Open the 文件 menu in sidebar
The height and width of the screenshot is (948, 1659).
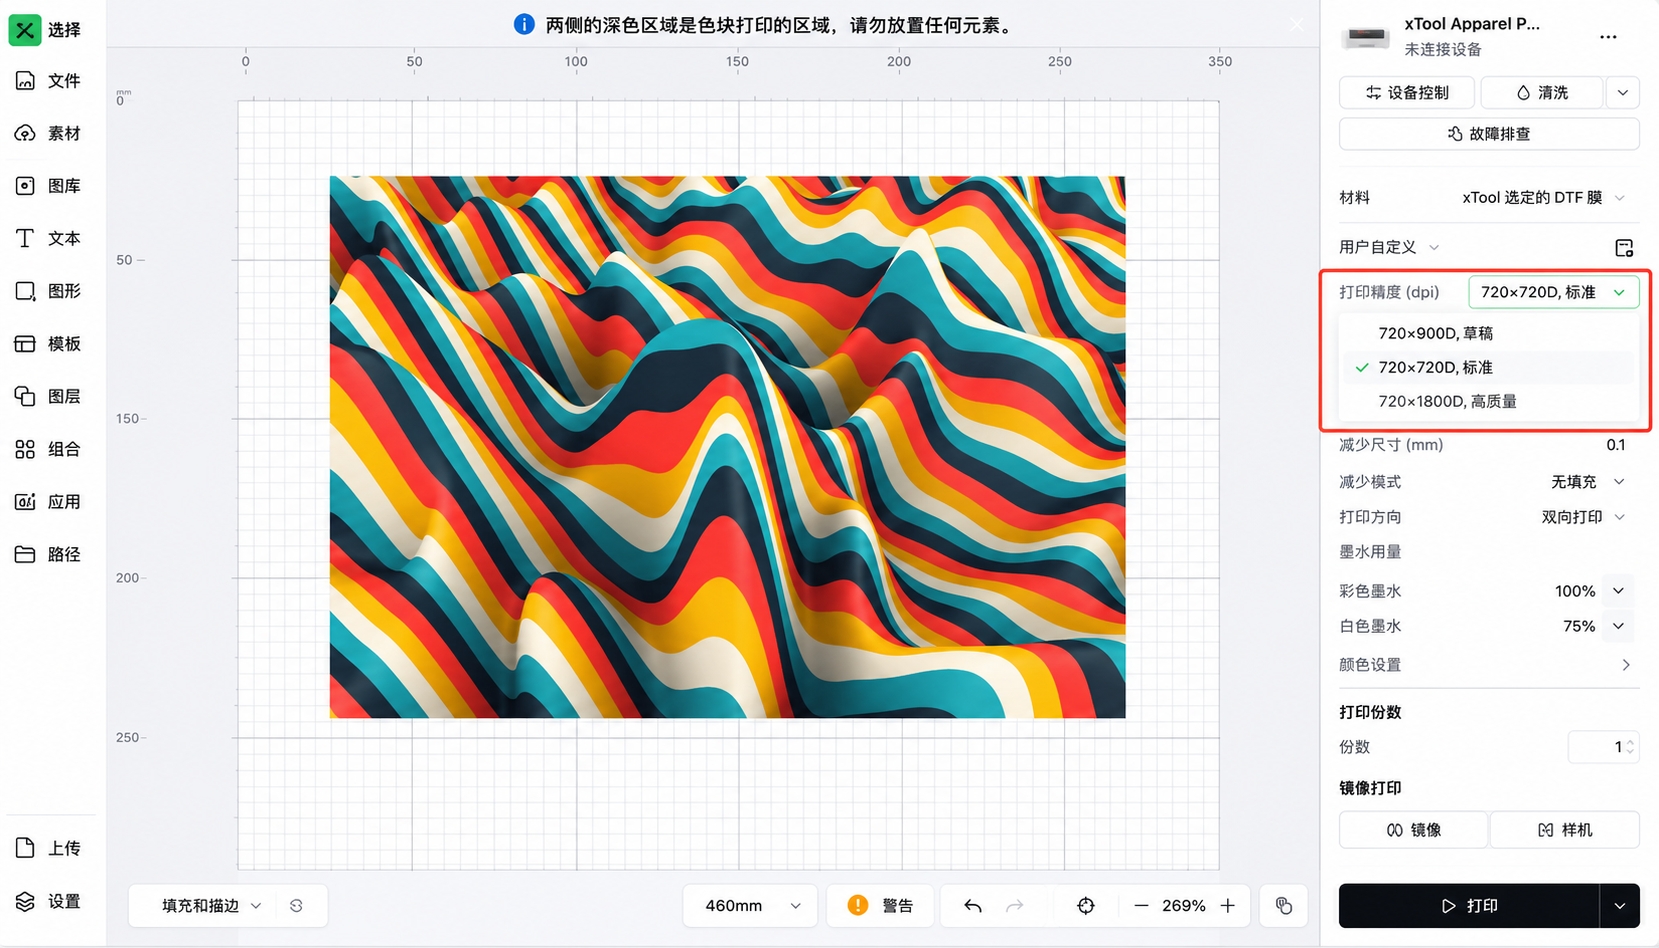pyautogui.click(x=46, y=80)
